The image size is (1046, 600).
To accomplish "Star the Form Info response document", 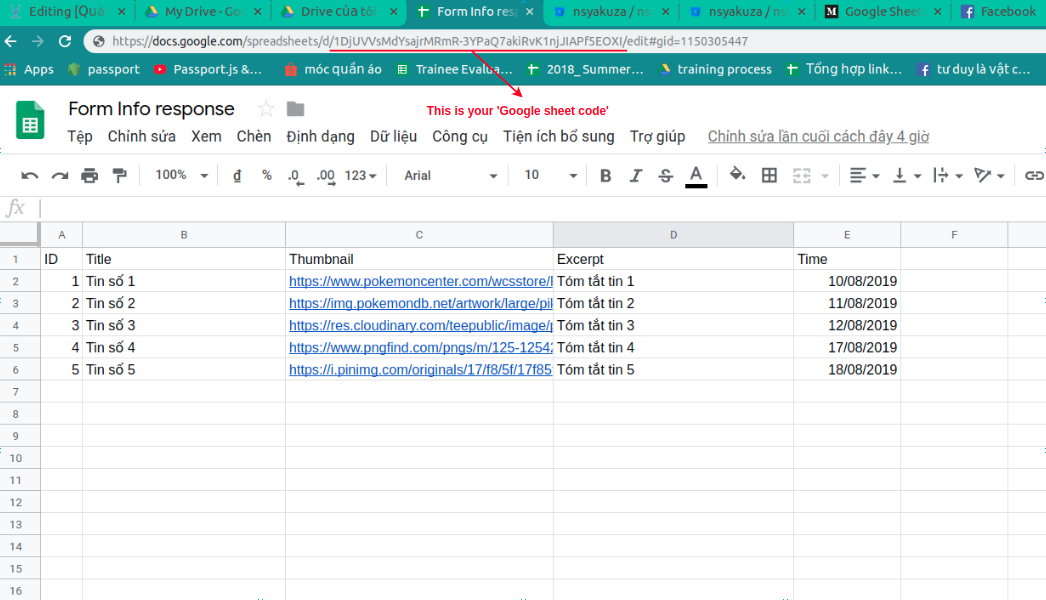I will coord(266,109).
